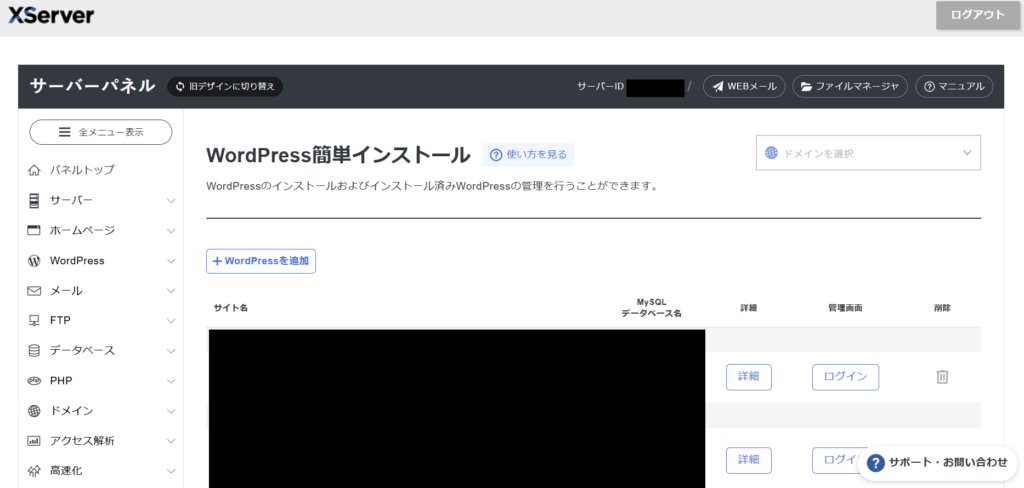Click the browser window icon for ホームページ

coord(34,230)
